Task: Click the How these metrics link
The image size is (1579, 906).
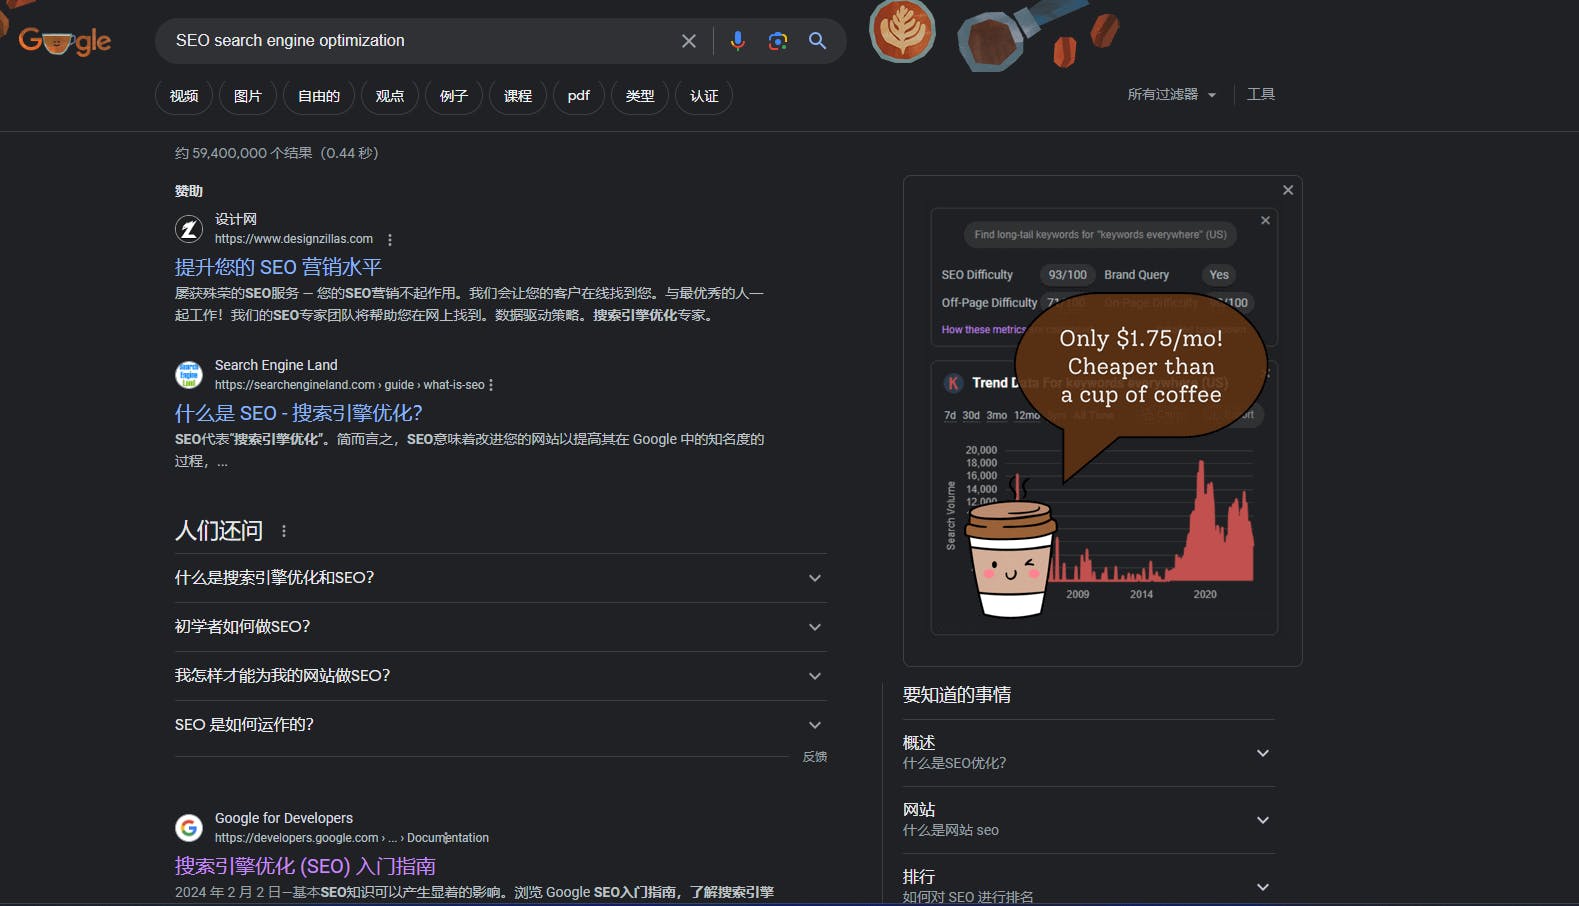Action: 983,330
